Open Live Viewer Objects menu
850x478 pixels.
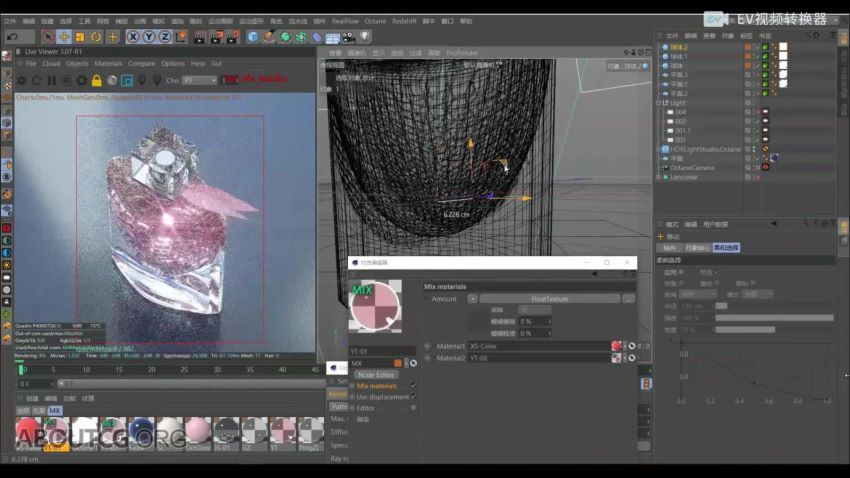[77, 63]
